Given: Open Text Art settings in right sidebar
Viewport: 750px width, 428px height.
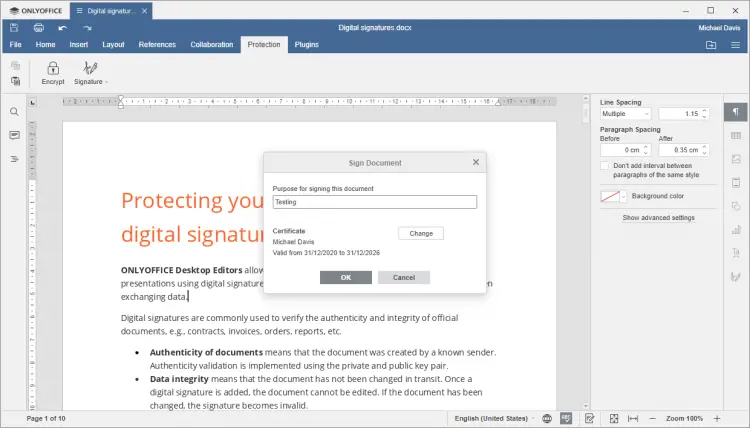Looking at the screenshot, I should pyautogui.click(x=736, y=253).
